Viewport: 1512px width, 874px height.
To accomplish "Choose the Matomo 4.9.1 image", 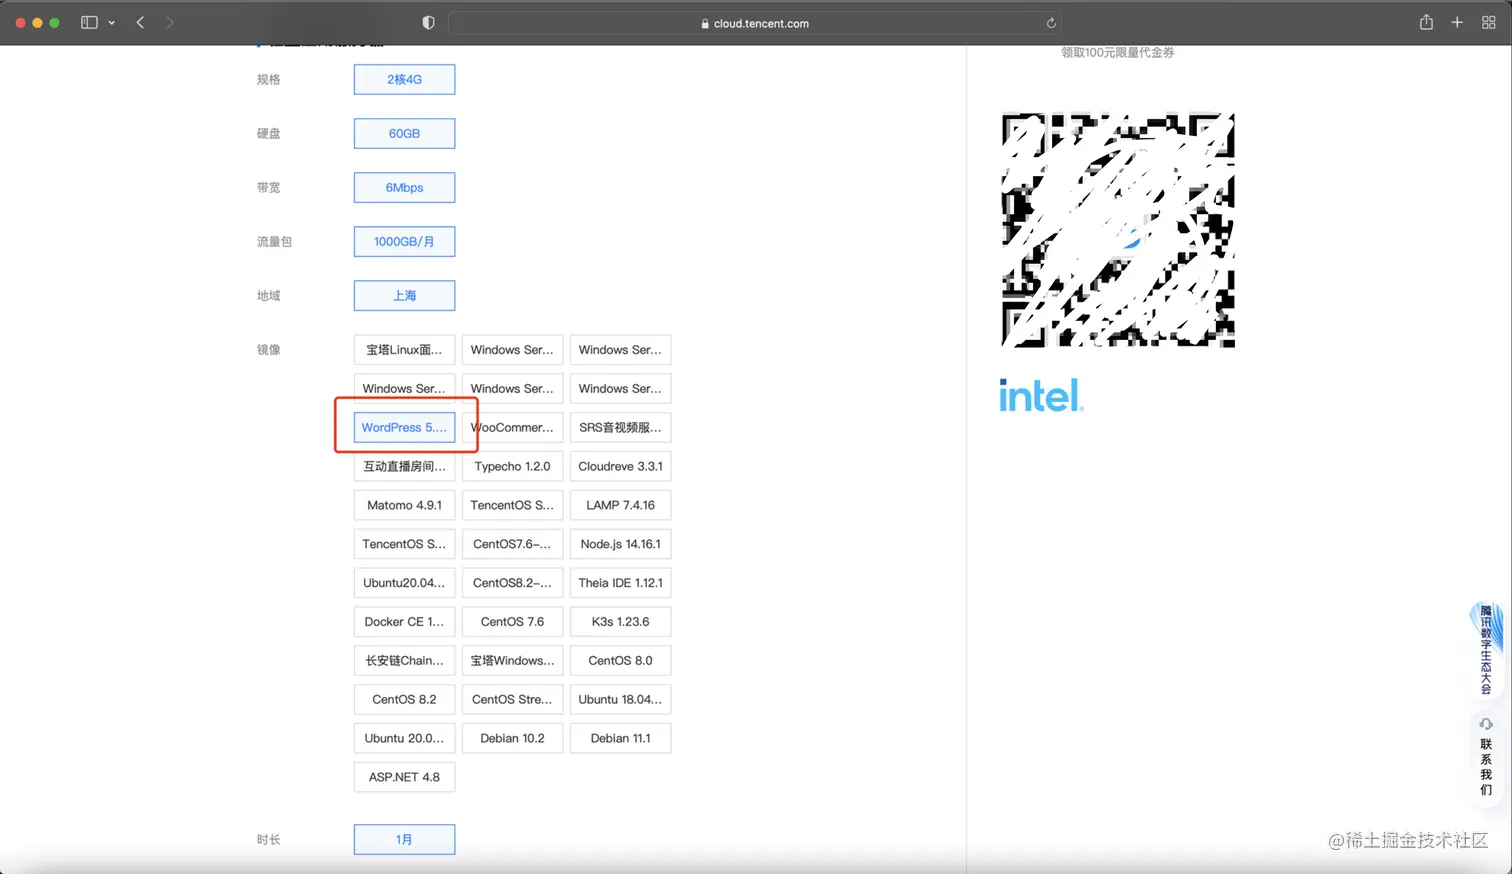I will 404,505.
